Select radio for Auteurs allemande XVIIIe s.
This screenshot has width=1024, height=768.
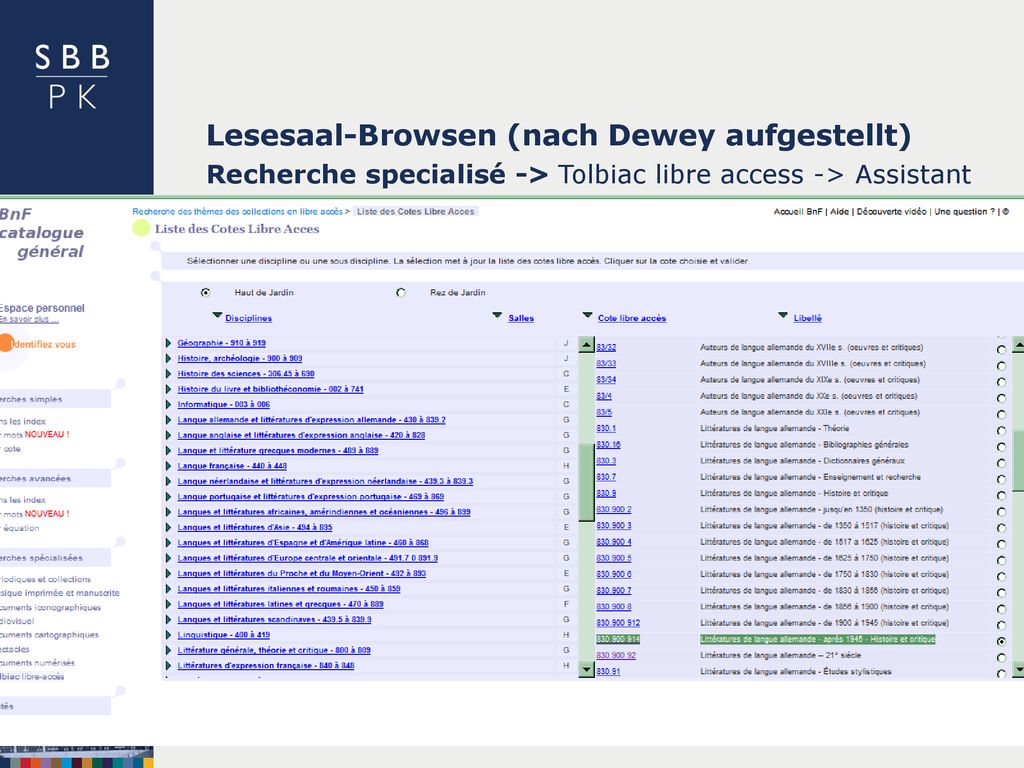1001,366
